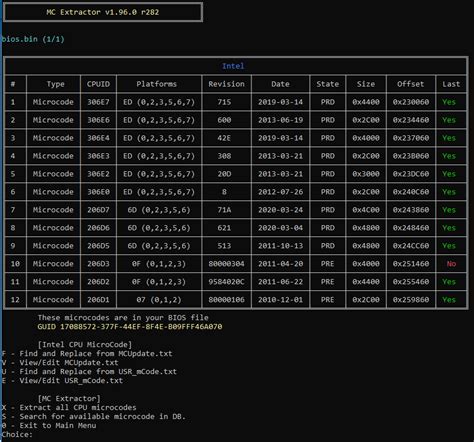This screenshot has width=474, height=442.
Task: Click the Offset column header
Action: [x=411, y=84]
